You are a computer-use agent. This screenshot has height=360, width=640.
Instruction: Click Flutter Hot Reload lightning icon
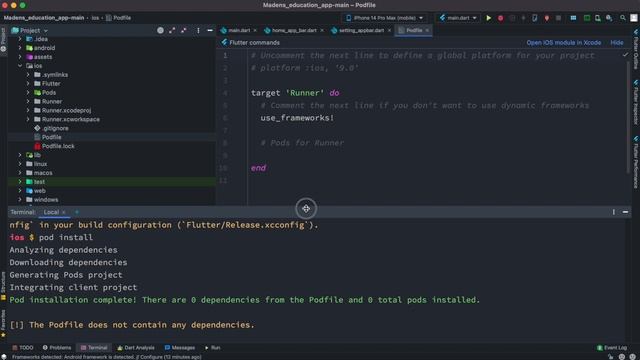523,18
